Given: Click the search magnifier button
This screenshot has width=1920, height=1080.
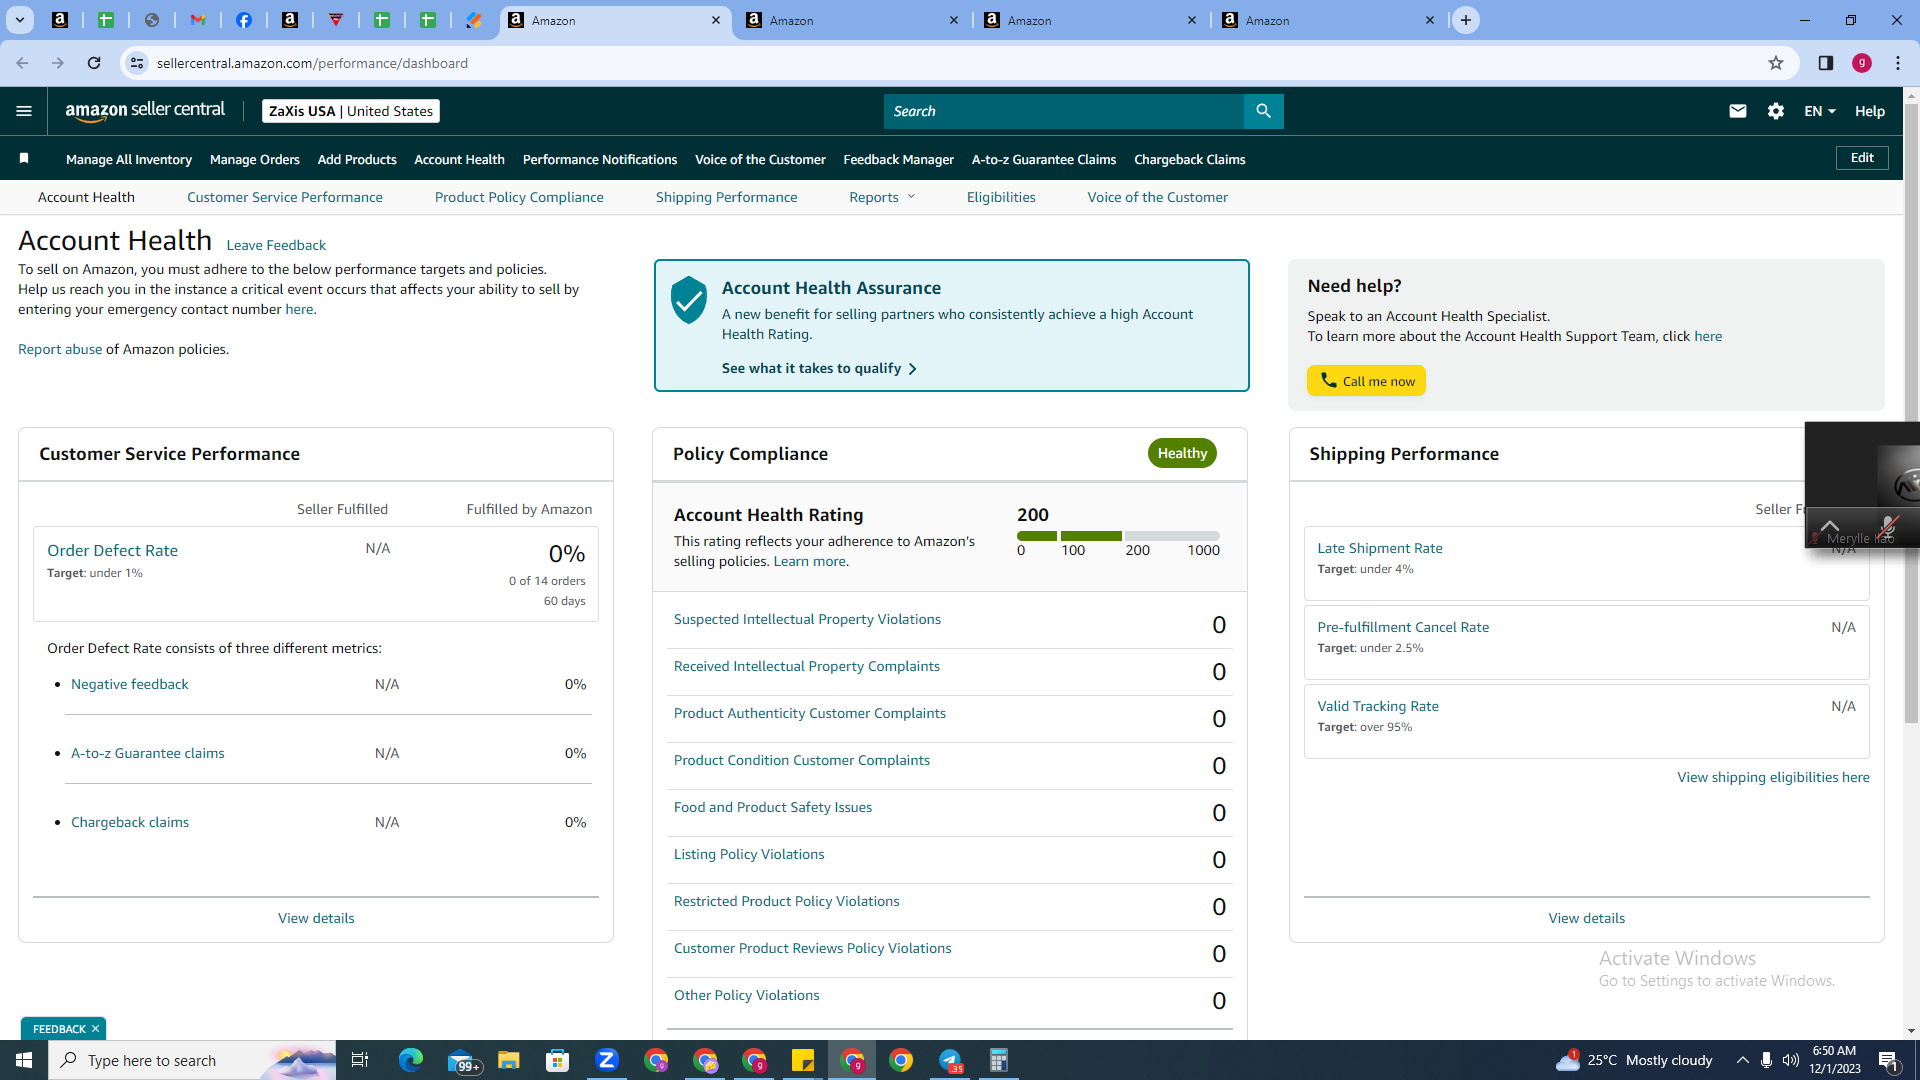Looking at the screenshot, I should pyautogui.click(x=1263, y=111).
